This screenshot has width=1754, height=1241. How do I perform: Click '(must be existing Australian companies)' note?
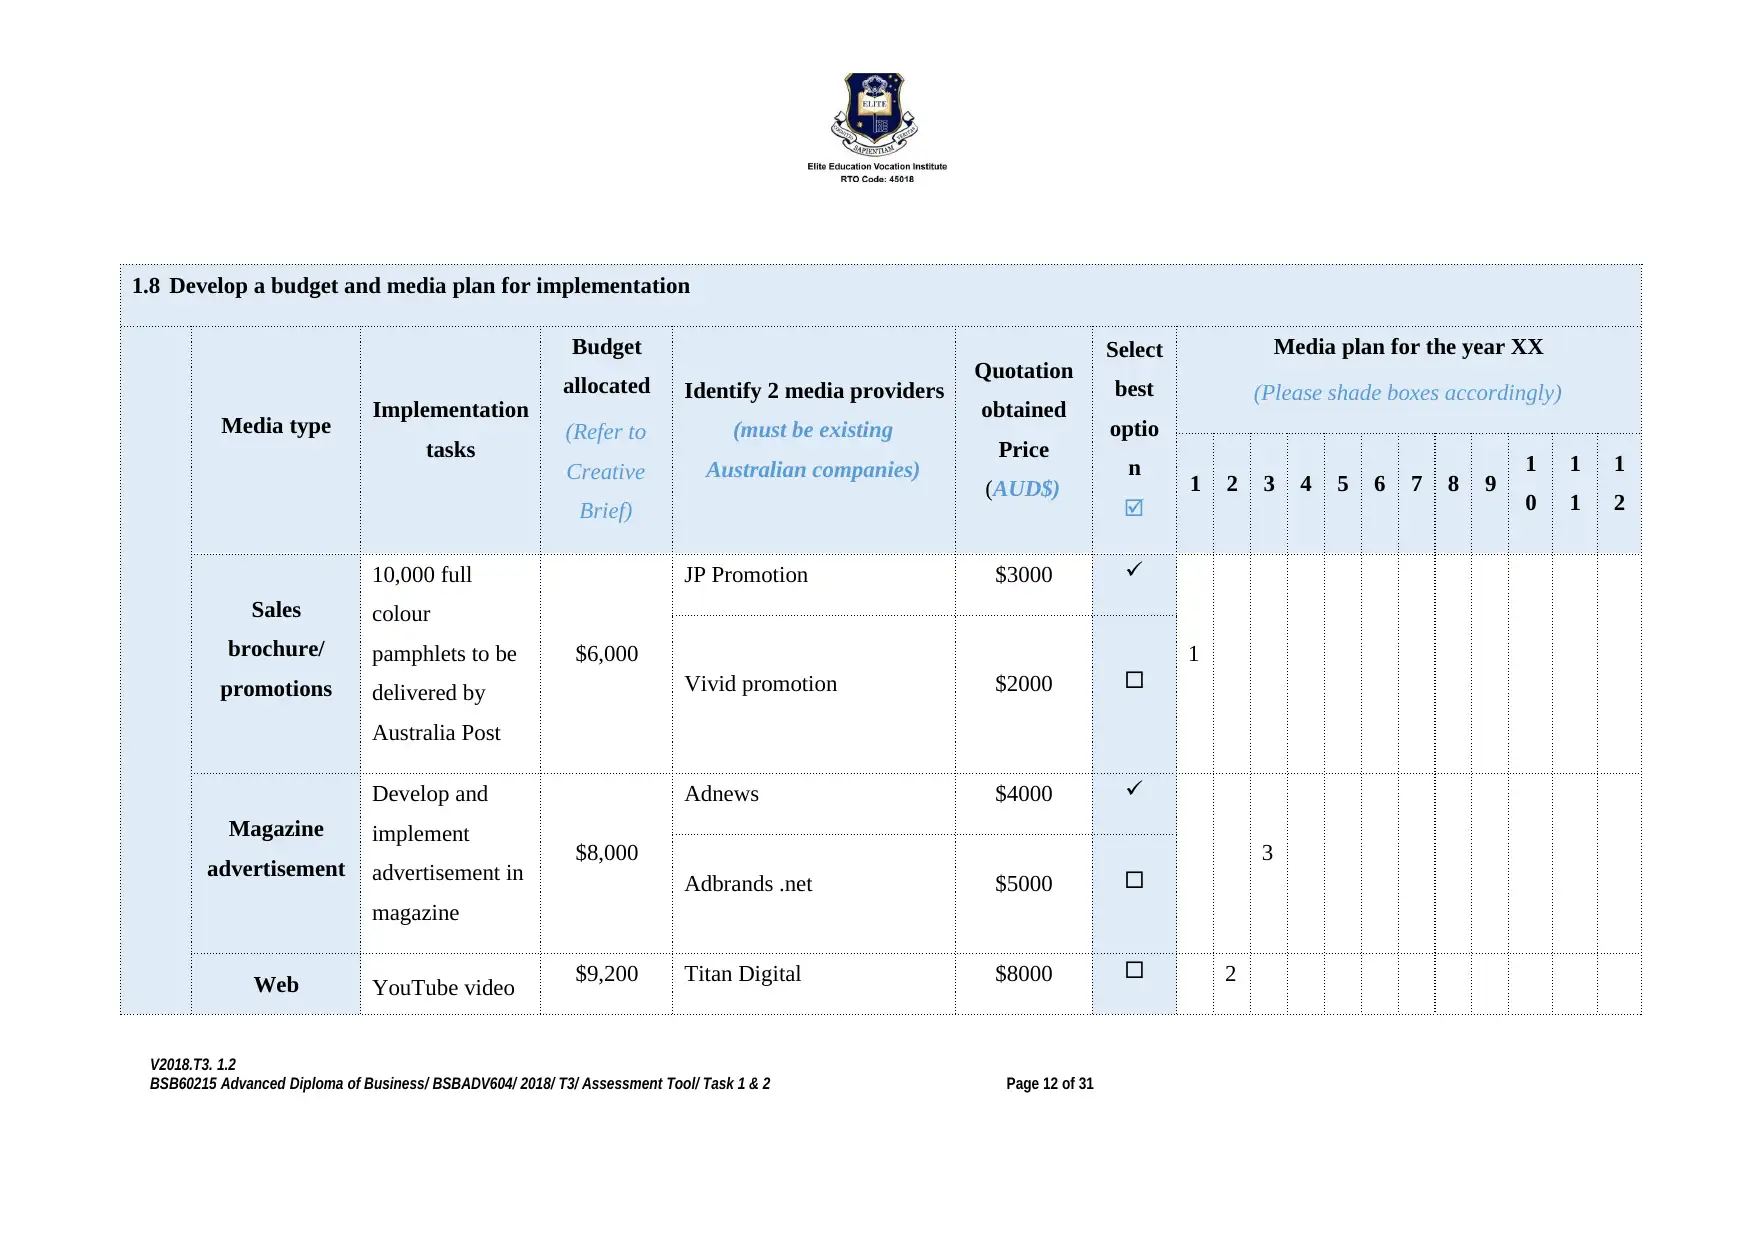pyautogui.click(x=812, y=450)
